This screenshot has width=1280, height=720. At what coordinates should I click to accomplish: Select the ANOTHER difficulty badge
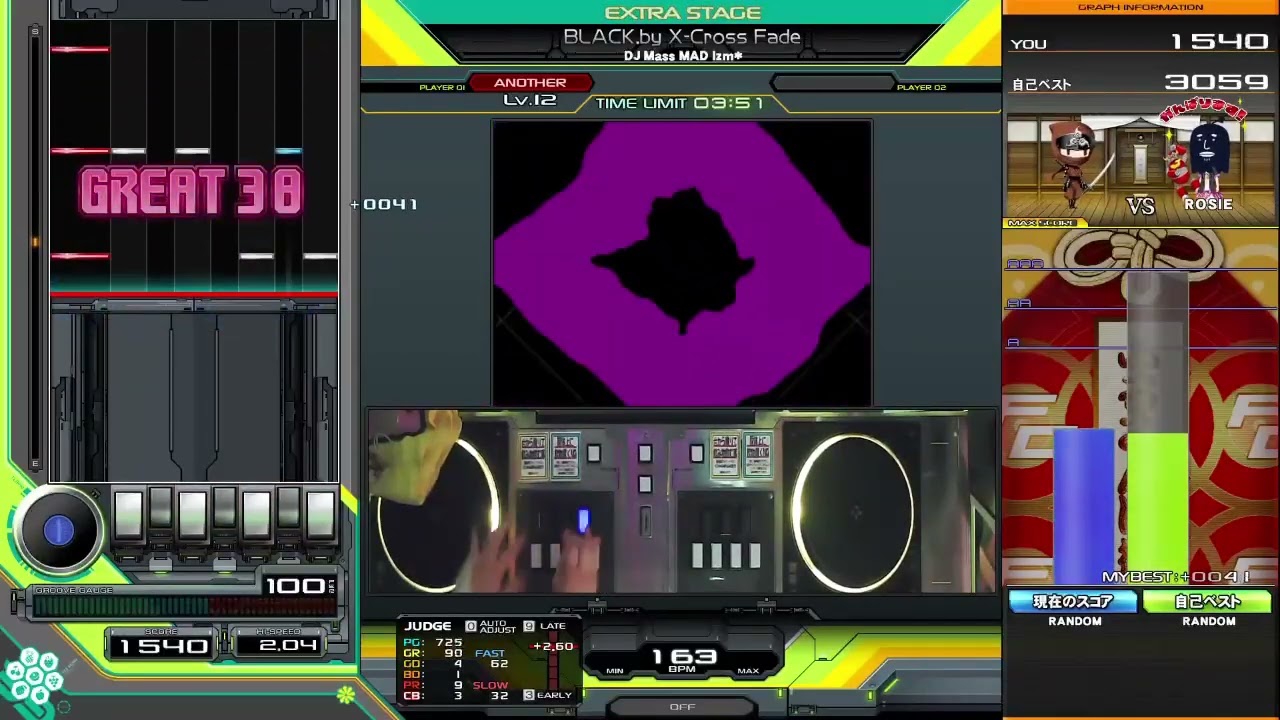click(x=530, y=83)
